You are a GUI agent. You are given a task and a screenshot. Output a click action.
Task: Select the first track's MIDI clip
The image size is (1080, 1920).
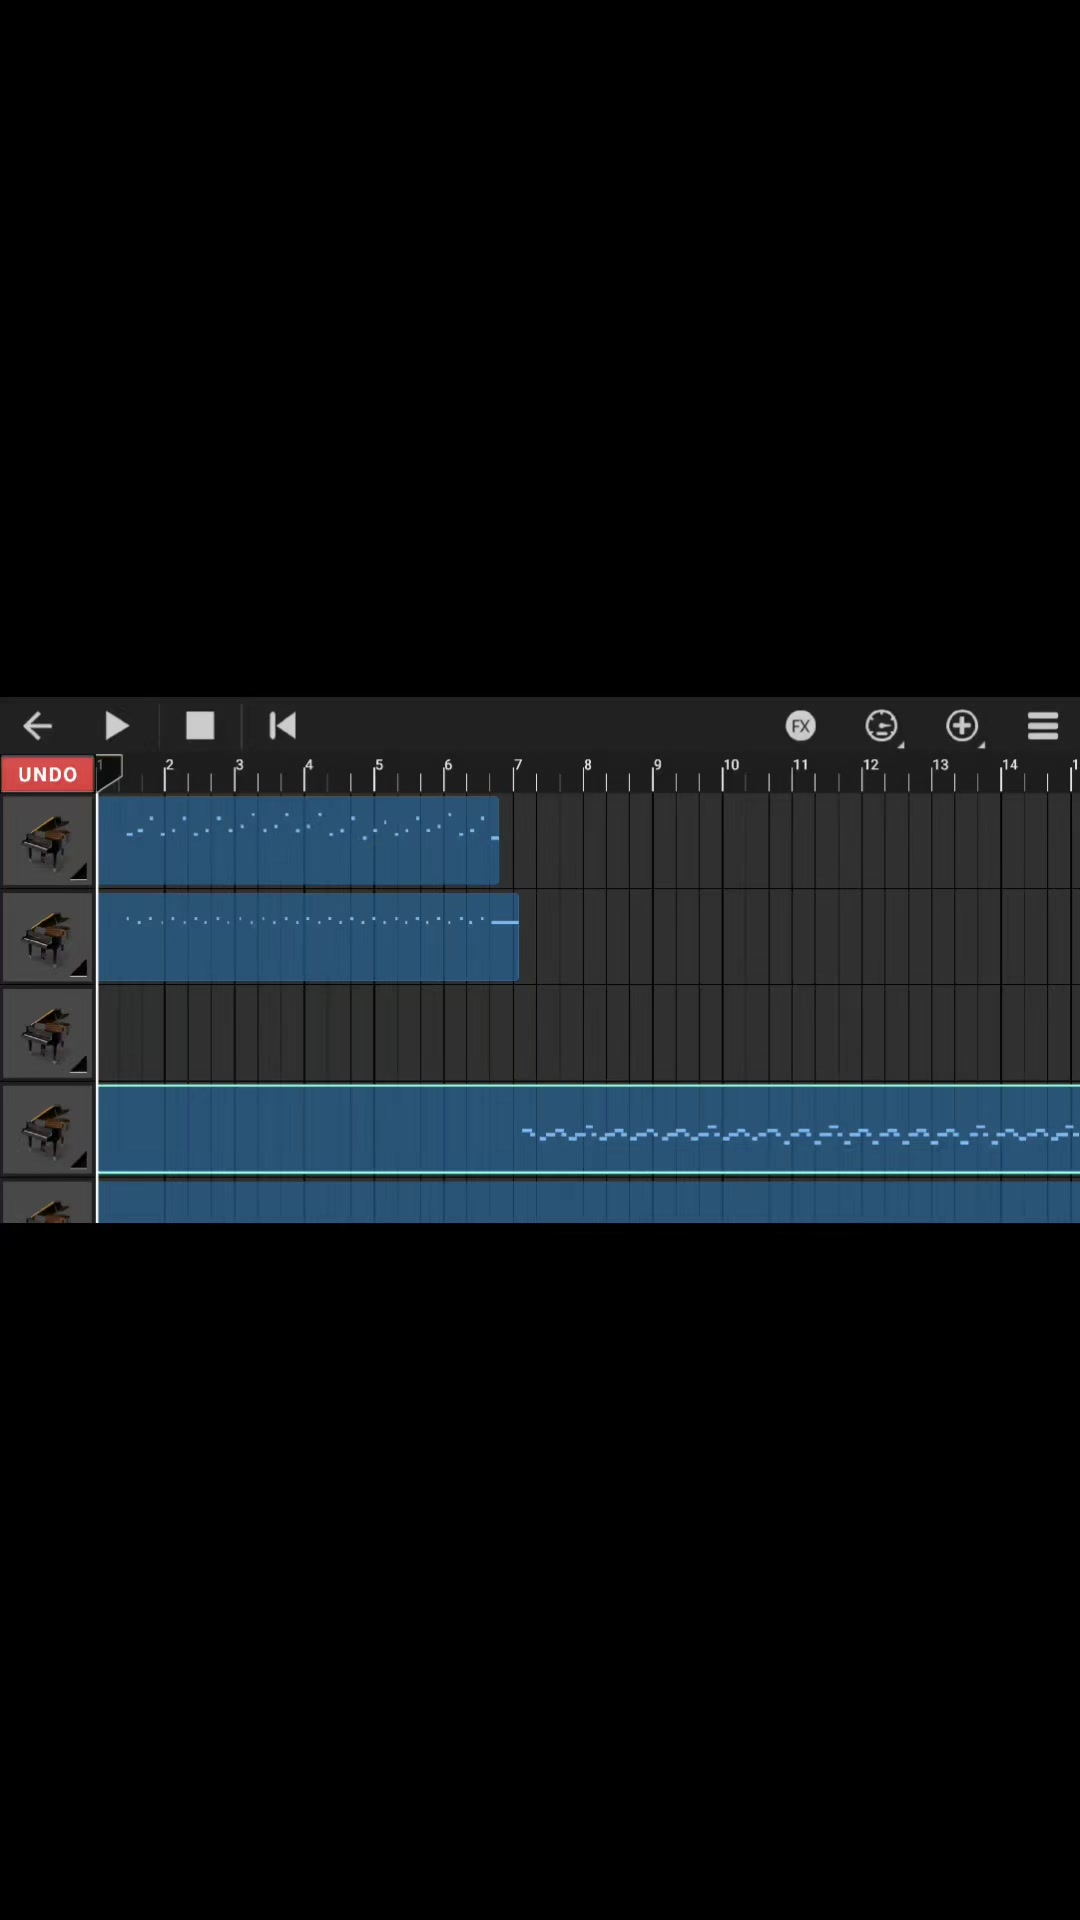pyautogui.click(x=298, y=841)
